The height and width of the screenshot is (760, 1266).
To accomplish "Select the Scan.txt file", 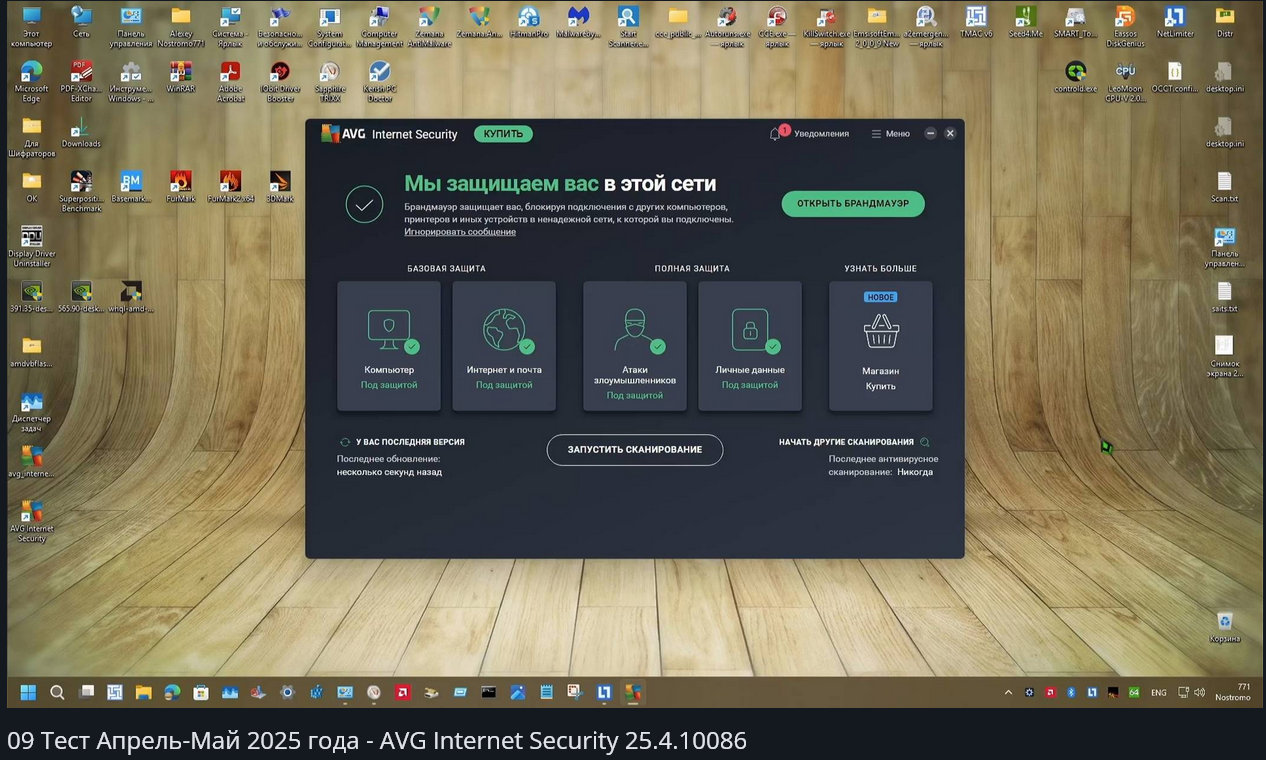I will (x=1224, y=187).
